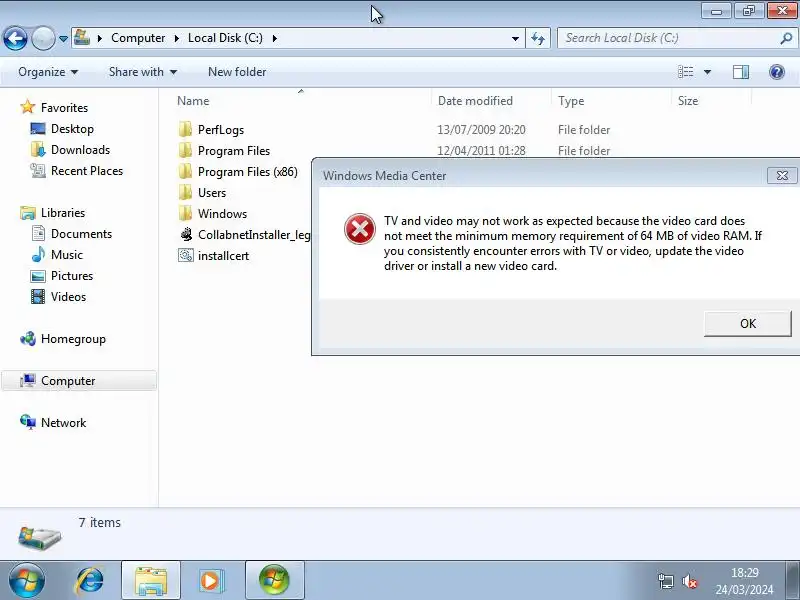This screenshot has width=800, height=600.
Task: Sort by Date modified column
Action: pos(491,101)
